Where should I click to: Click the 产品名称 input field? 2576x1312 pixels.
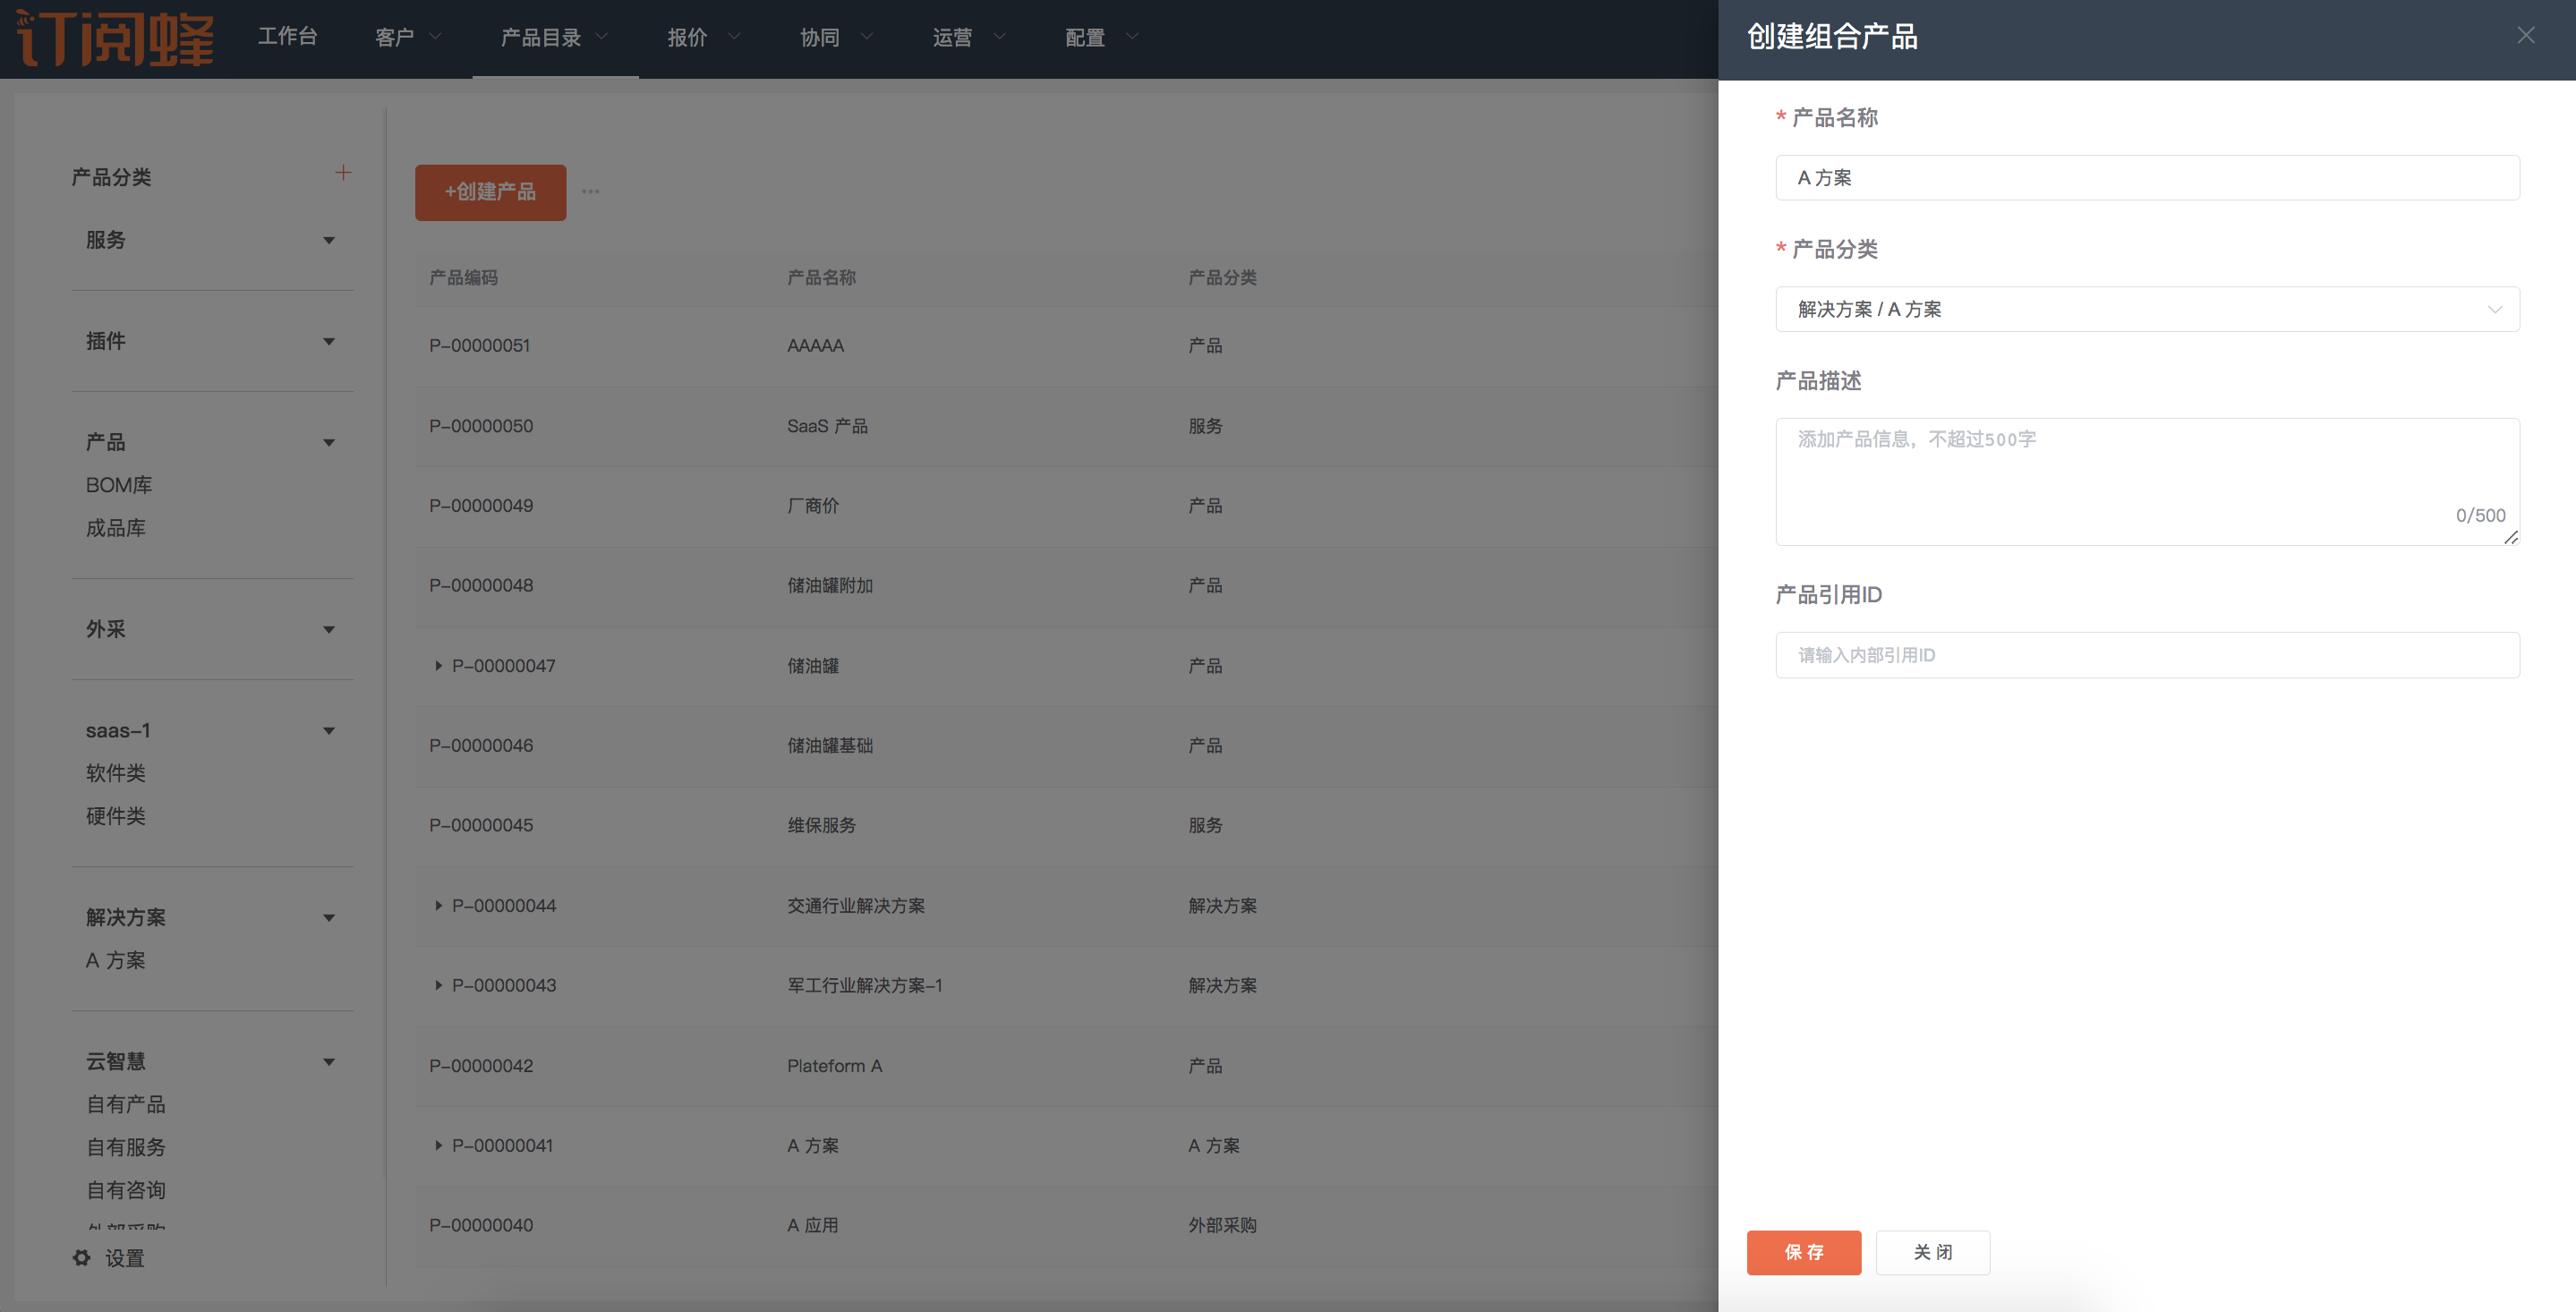[x=2146, y=178]
